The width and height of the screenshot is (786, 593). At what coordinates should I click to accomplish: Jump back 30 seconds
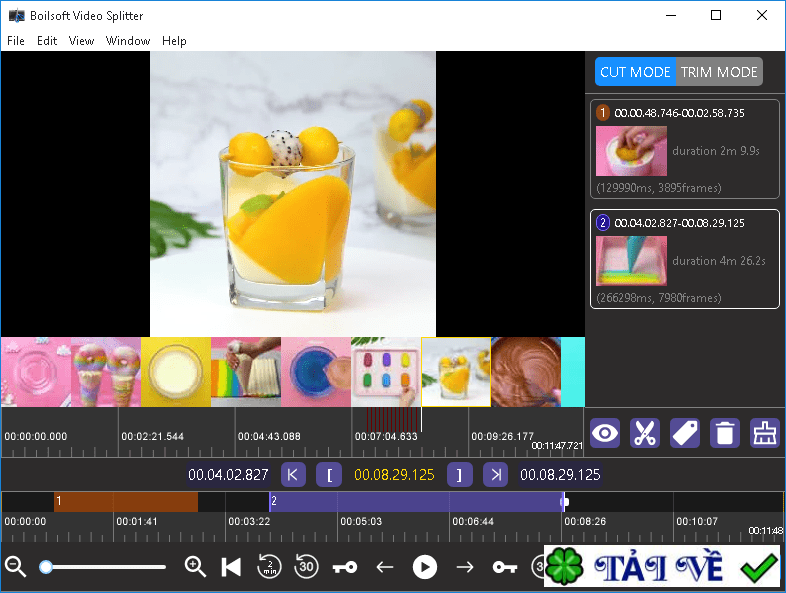(x=306, y=567)
